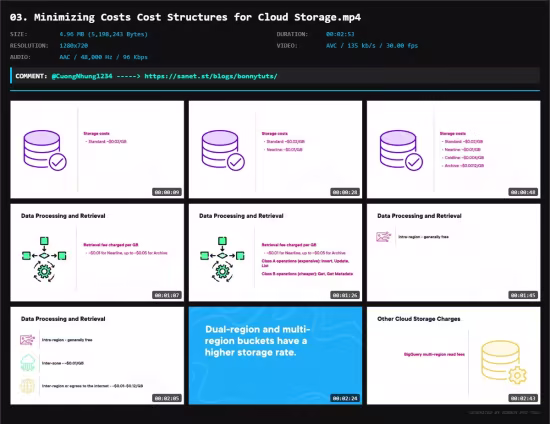The width and height of the screenshot is (550, 424).
Task: Click Class B operations text in the 00:01:26 frame
Action: (307, 274)
